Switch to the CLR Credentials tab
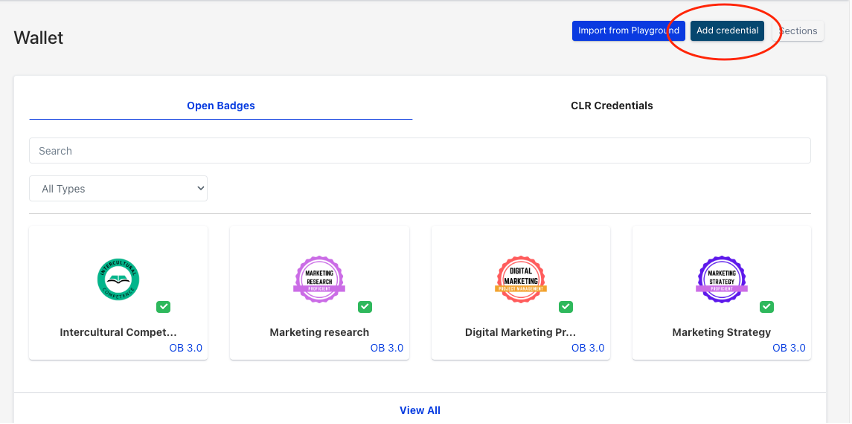852x424 pixels. (611, 106)
